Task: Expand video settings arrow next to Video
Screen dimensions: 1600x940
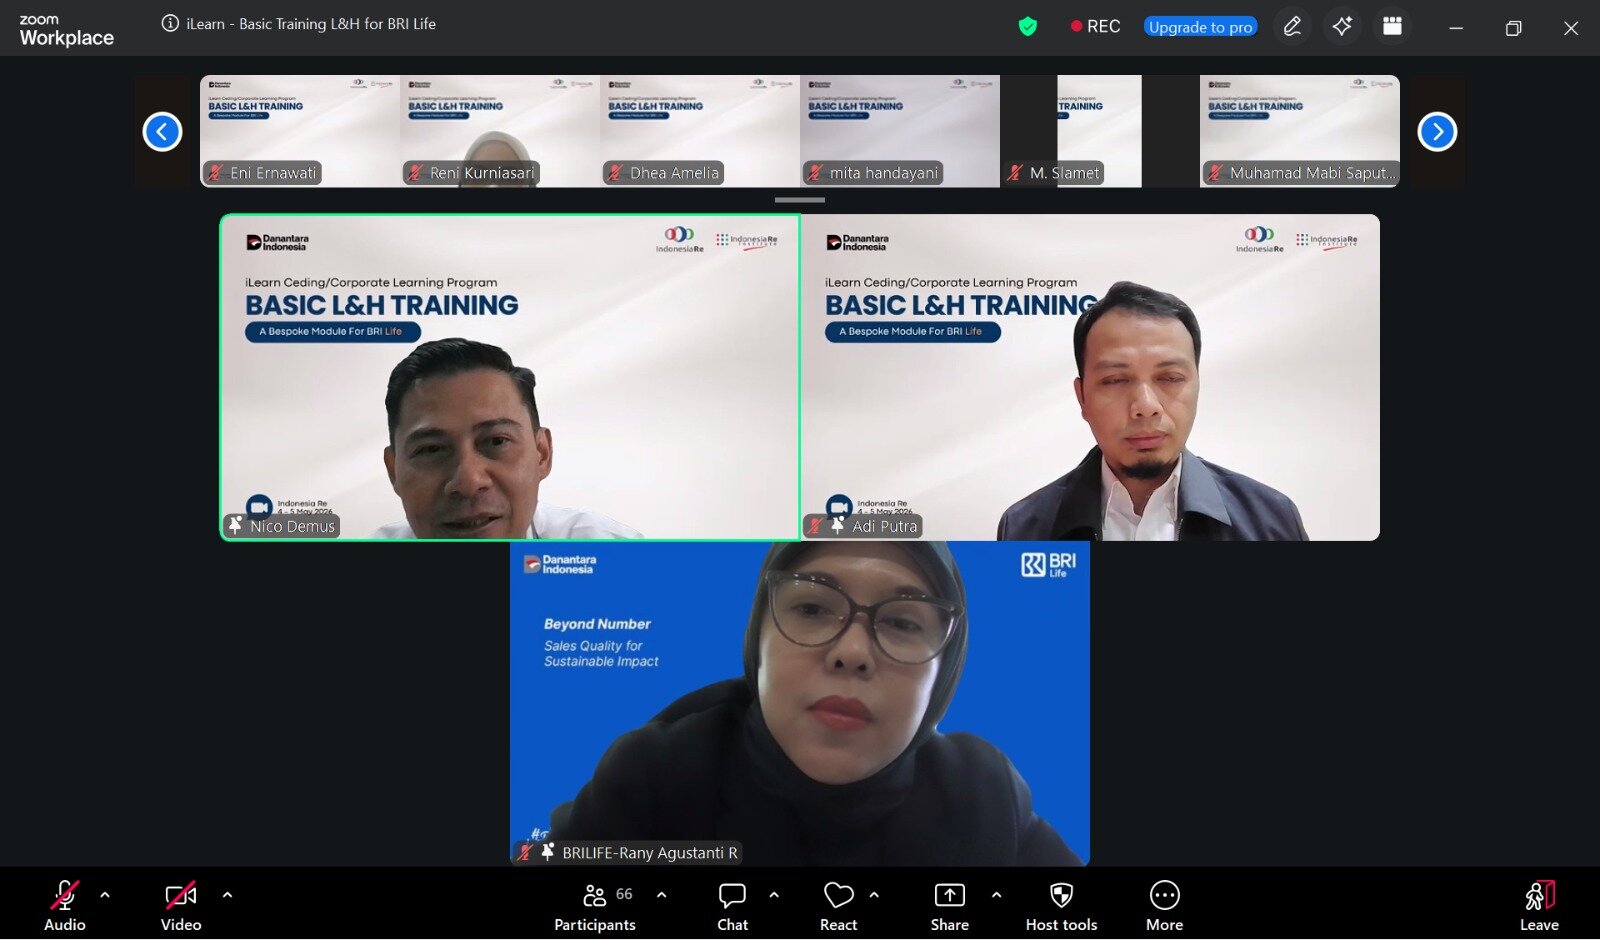Action: pos(227,895)
